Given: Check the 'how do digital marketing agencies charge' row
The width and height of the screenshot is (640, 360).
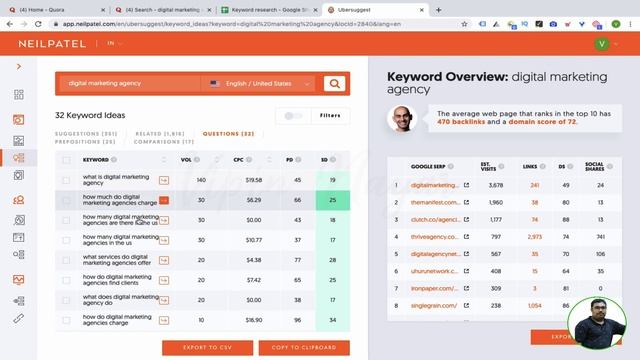Looking at the screenshot, I should (66, 320).
